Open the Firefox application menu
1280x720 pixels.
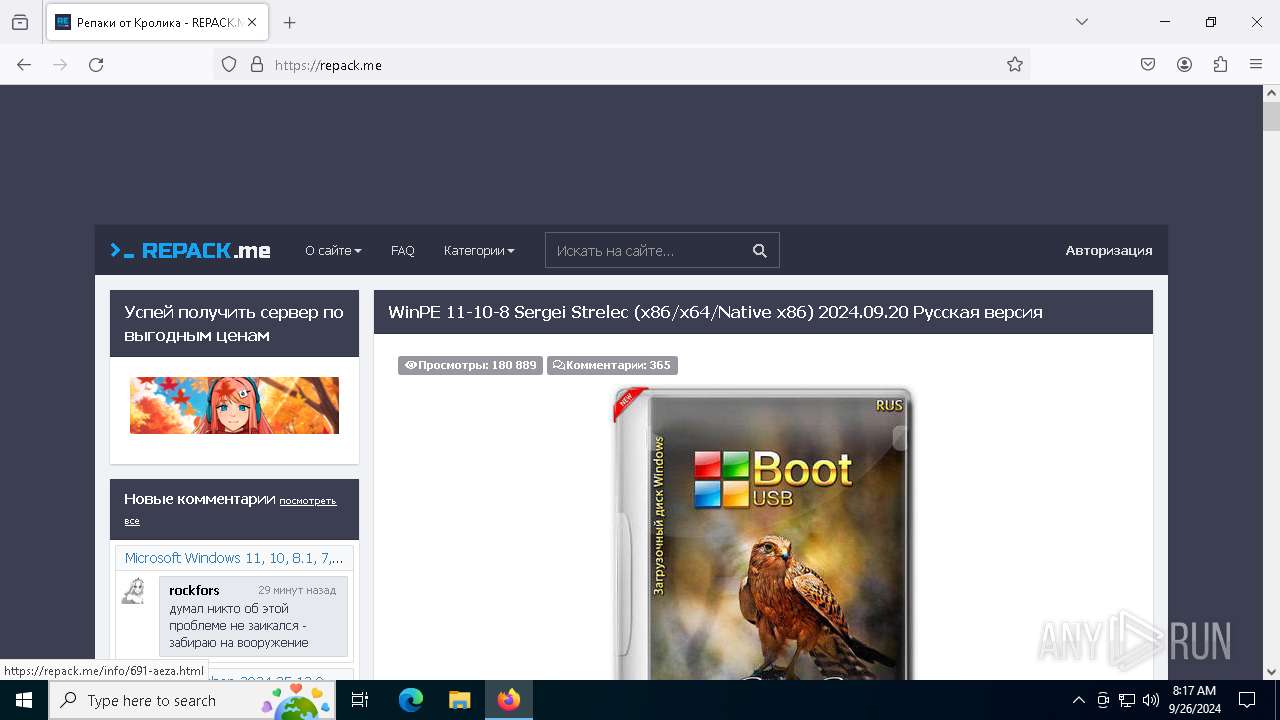click(x=1256, y=64)
